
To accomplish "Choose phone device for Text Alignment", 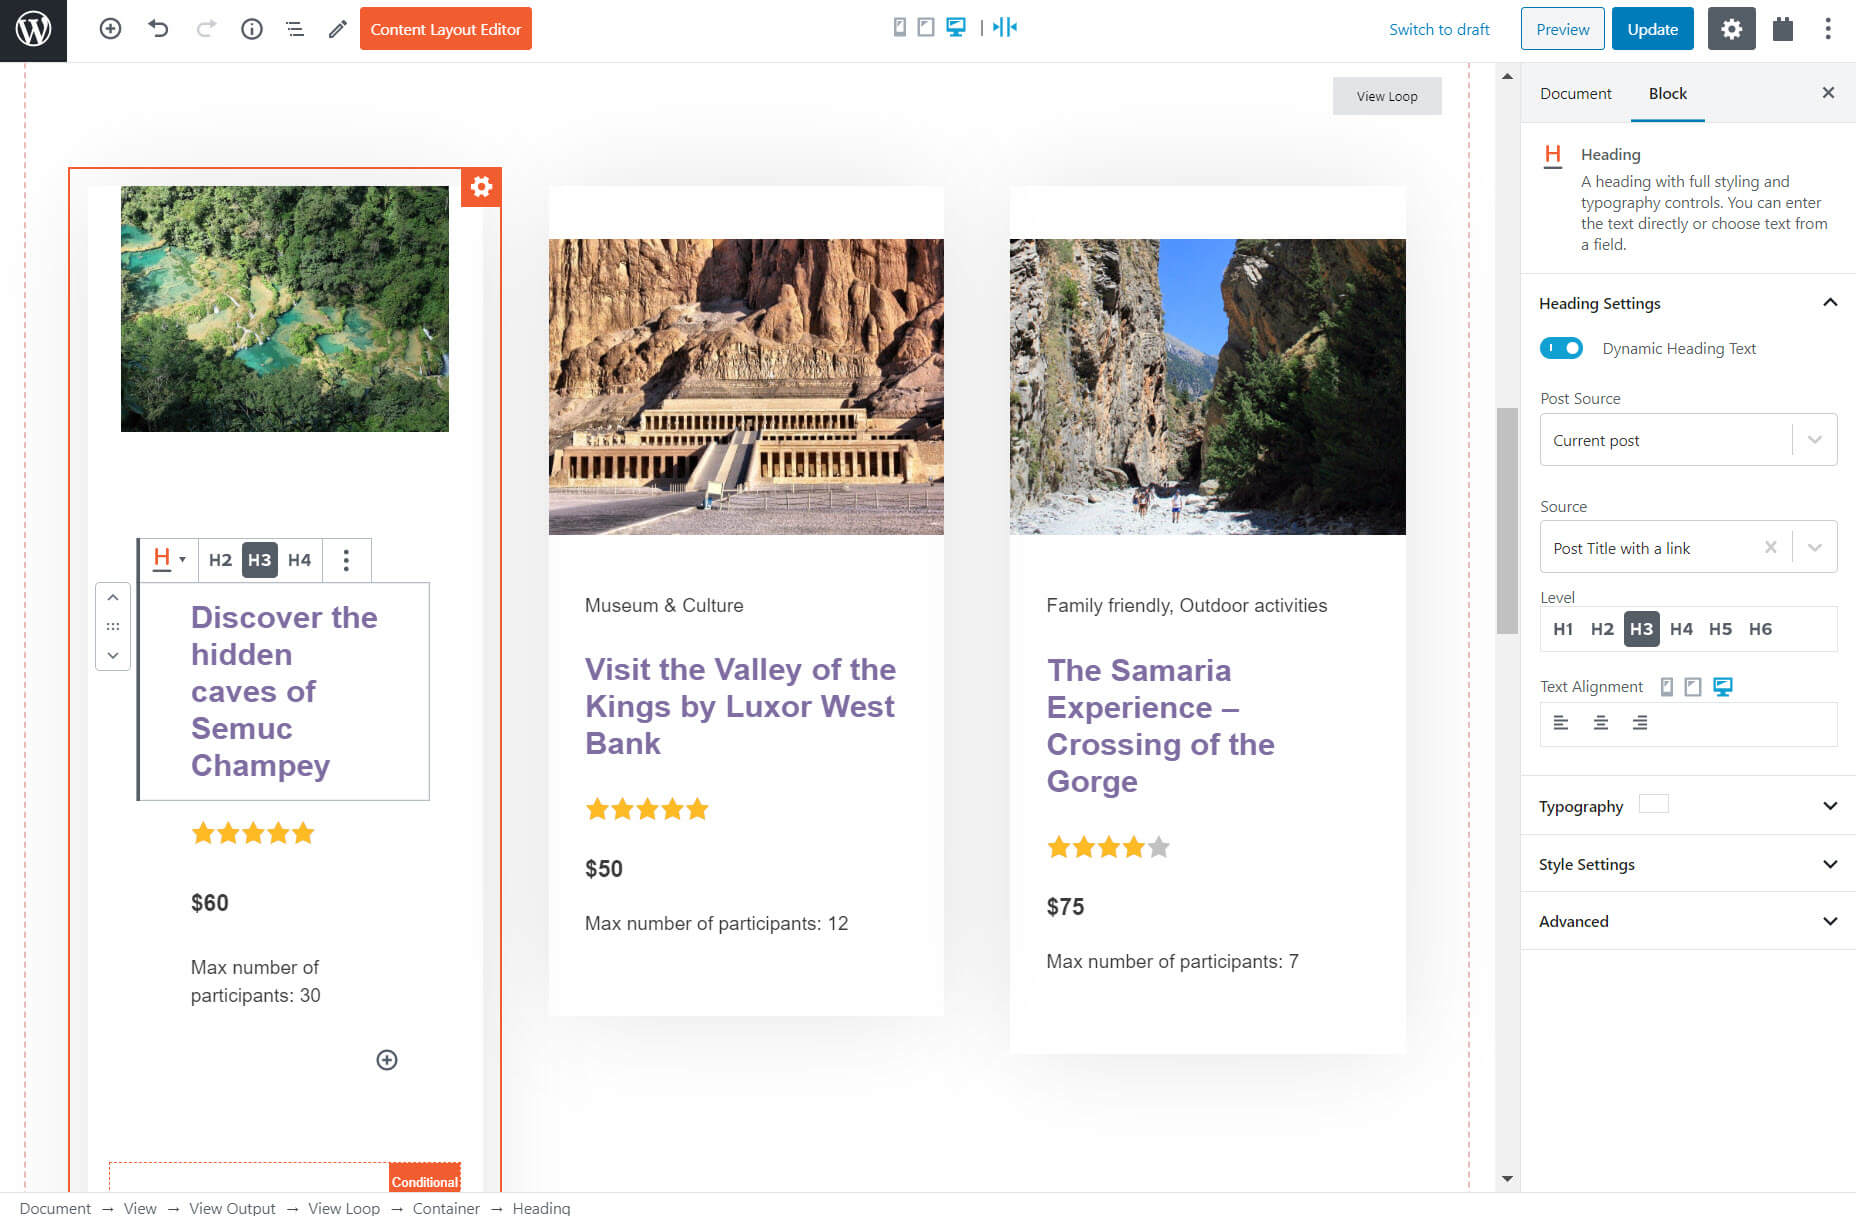I will [1667, 686].
